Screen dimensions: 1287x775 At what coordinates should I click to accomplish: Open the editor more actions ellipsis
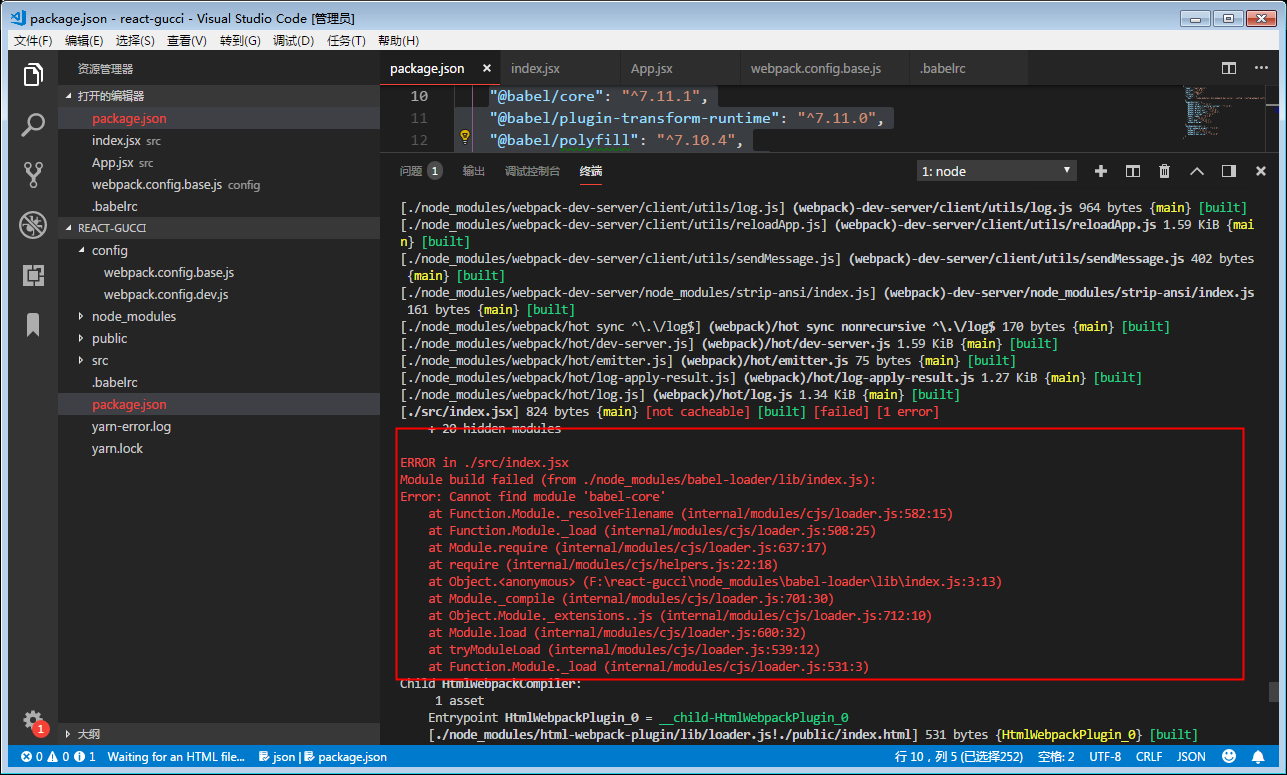[1261, 68]
